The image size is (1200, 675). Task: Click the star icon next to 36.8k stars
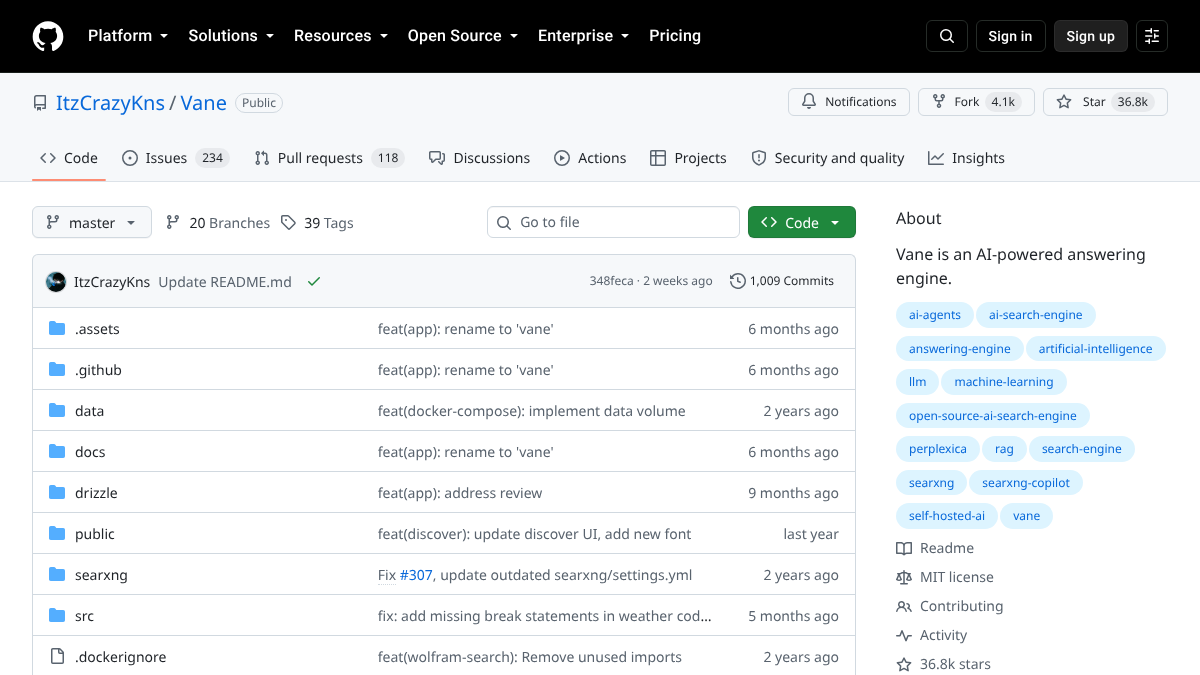click(x=904, y=664)
